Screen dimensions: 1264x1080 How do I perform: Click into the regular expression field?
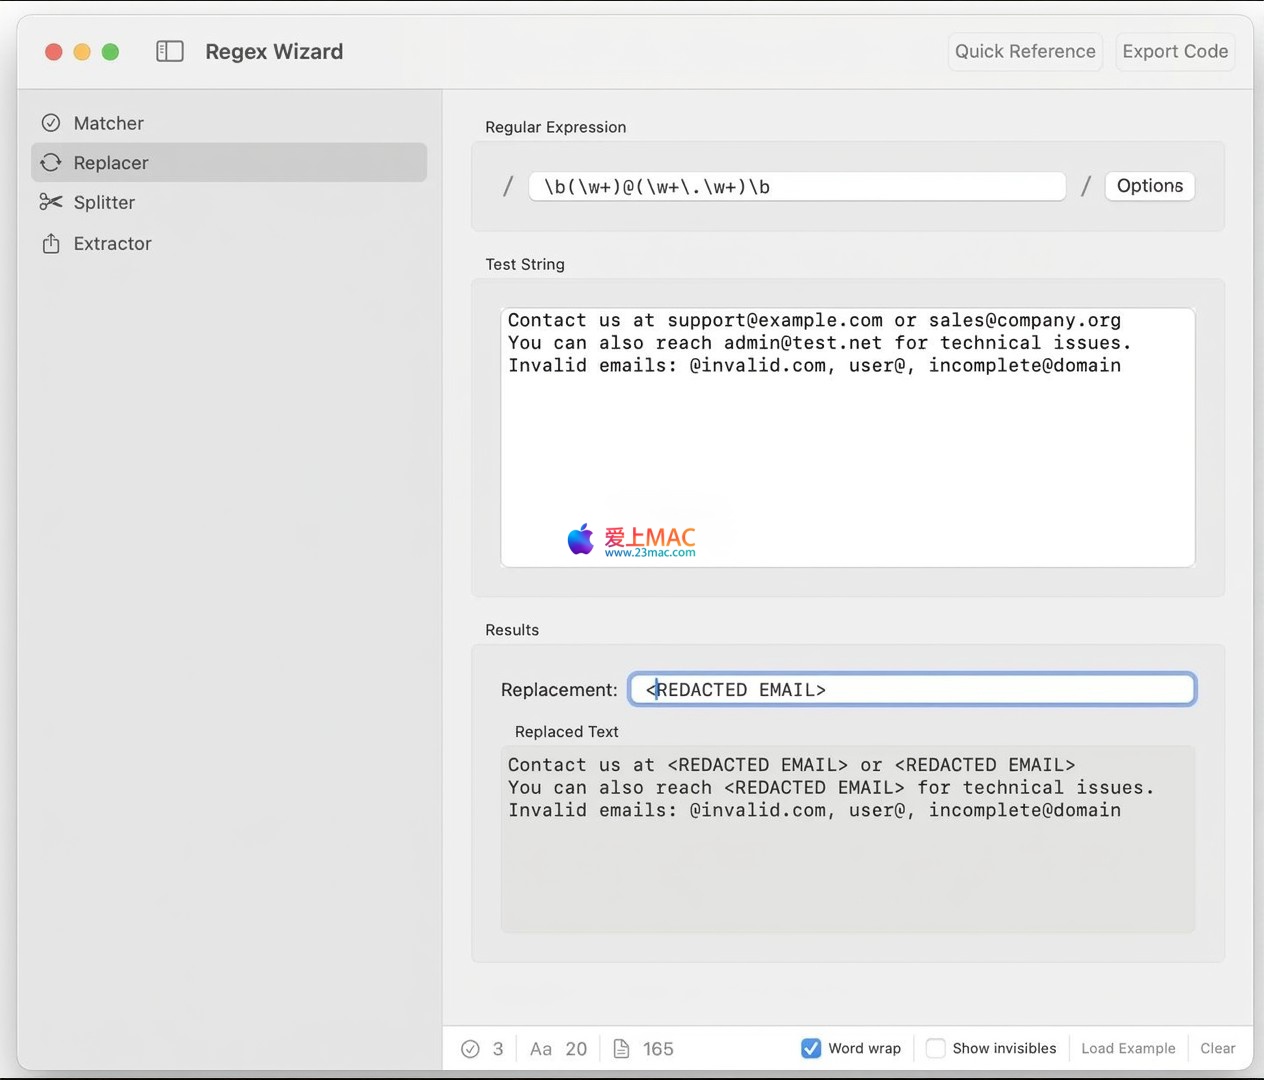[796, 187]
